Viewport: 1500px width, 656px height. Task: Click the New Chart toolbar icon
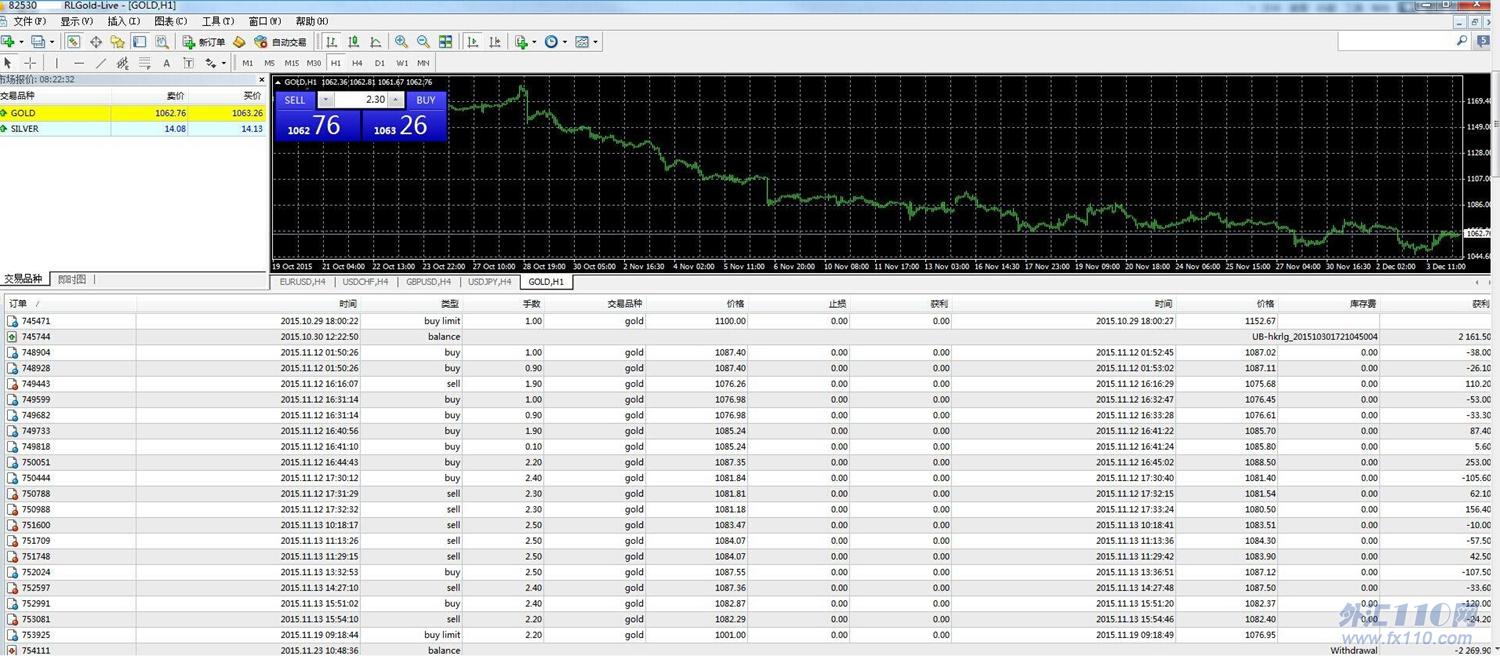[8, 42]
